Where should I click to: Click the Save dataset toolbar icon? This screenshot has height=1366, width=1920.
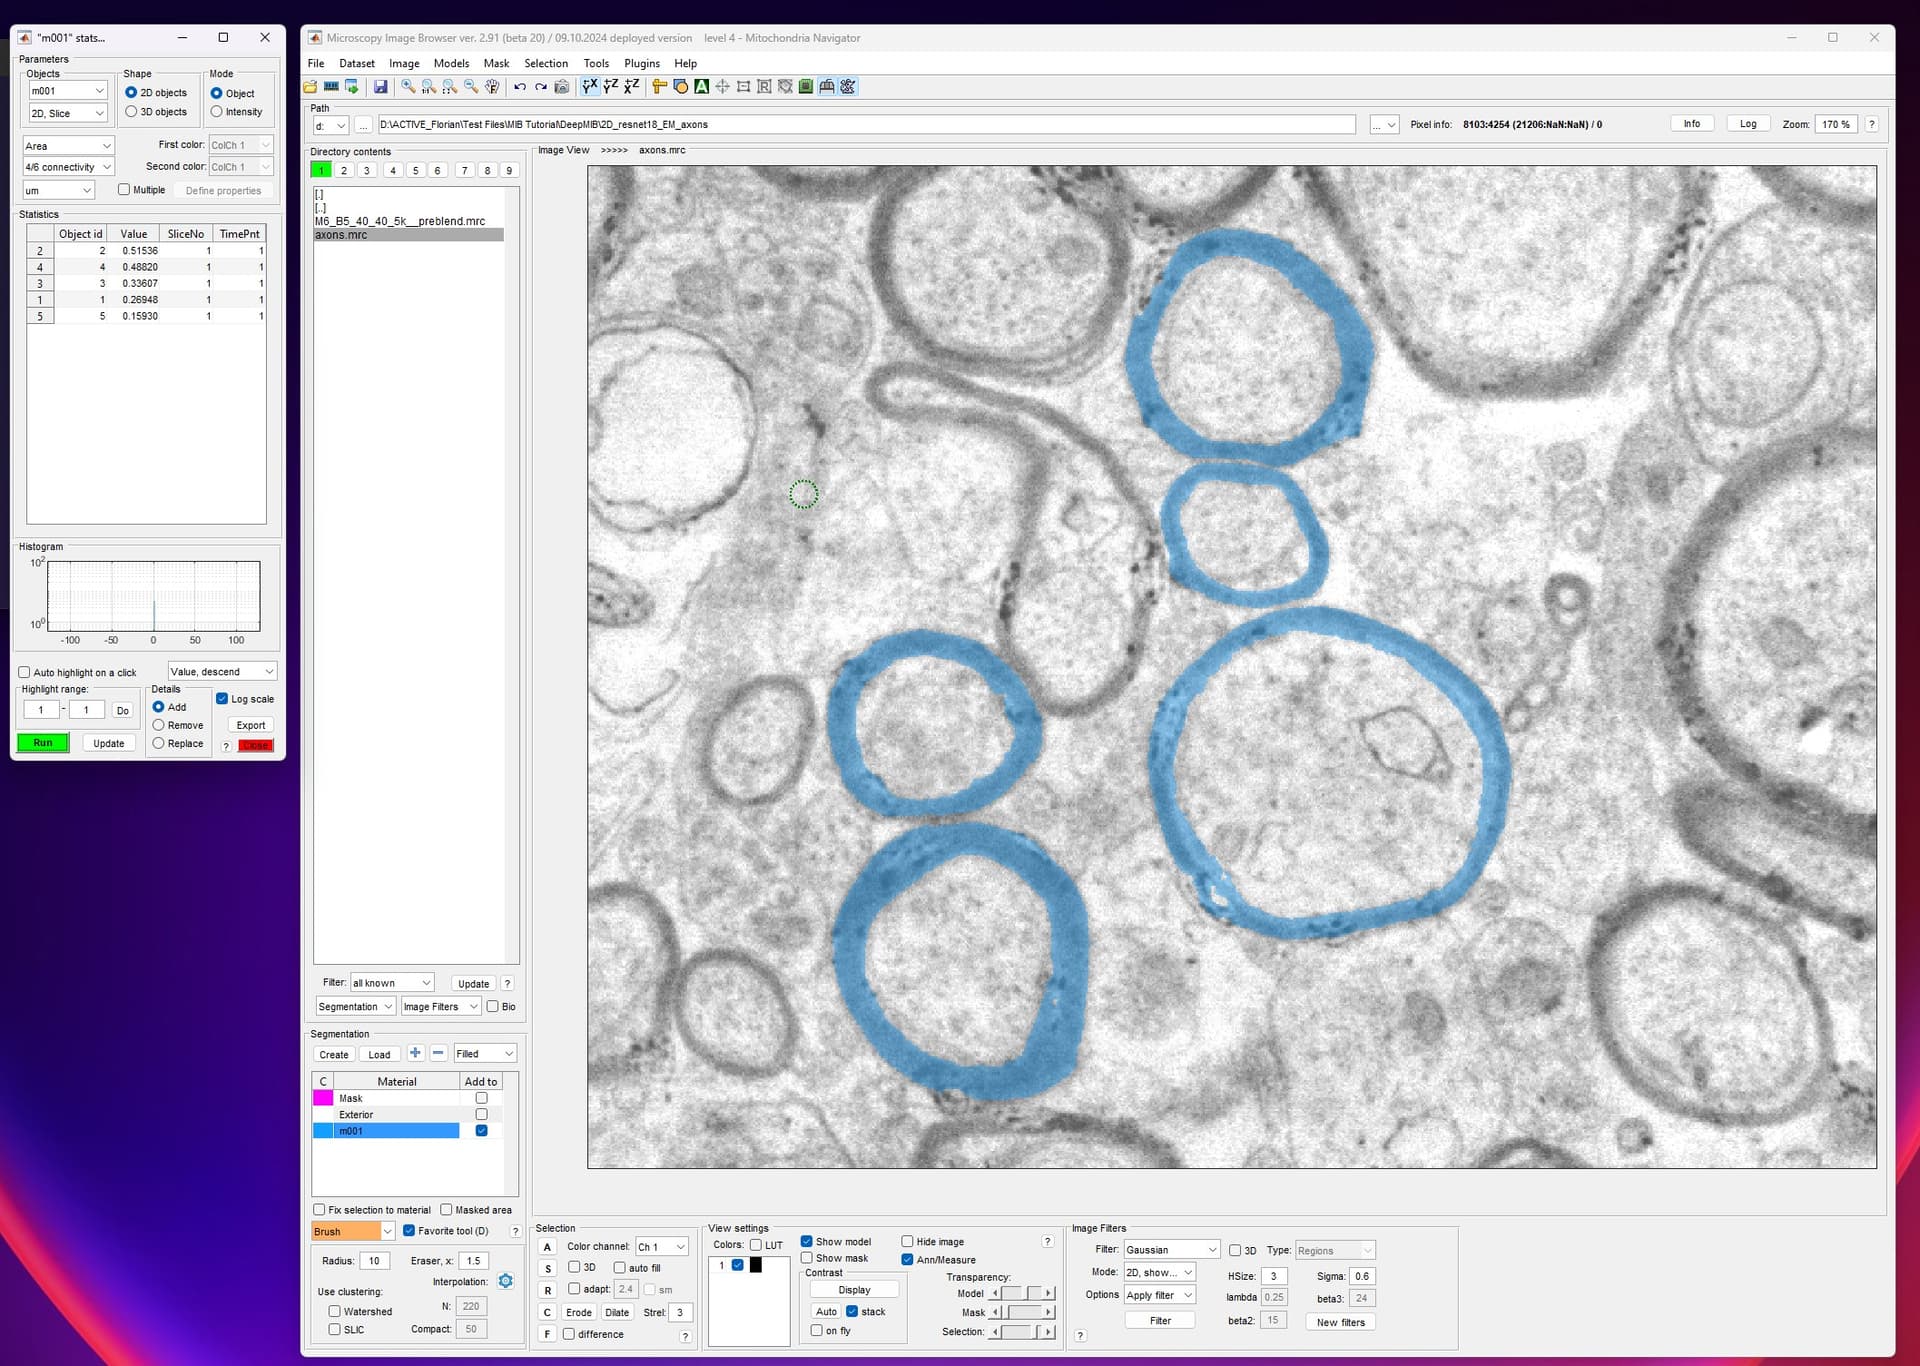click(383, 87)
